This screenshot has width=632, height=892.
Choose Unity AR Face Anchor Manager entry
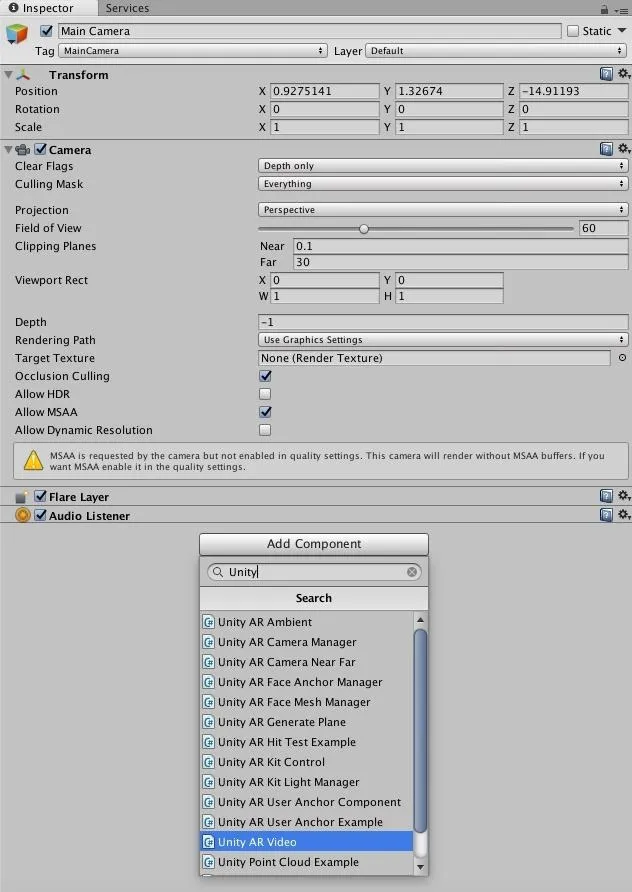[307, 682]
